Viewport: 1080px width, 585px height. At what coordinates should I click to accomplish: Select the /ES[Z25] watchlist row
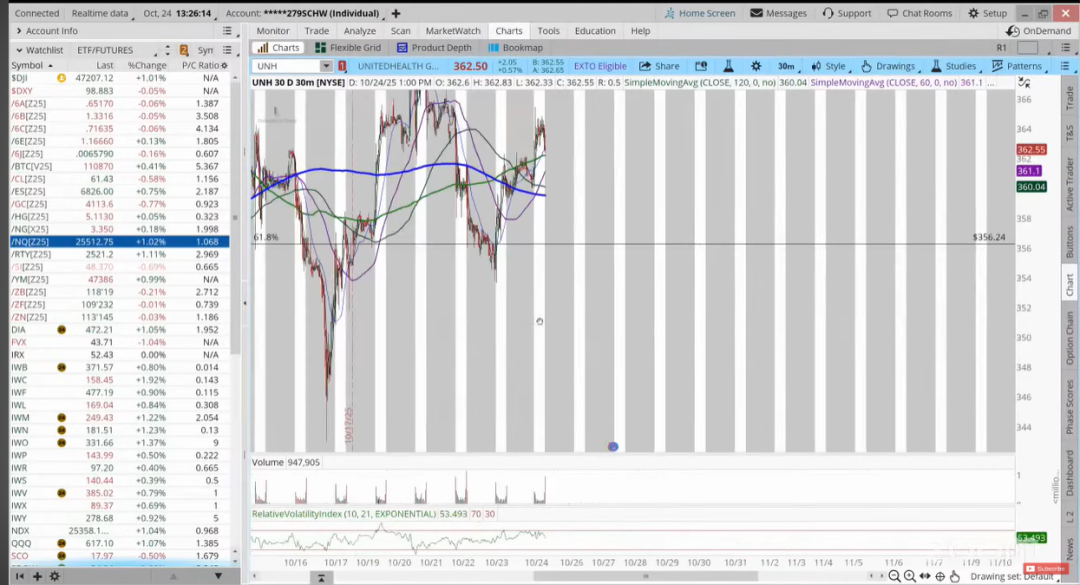119,192
